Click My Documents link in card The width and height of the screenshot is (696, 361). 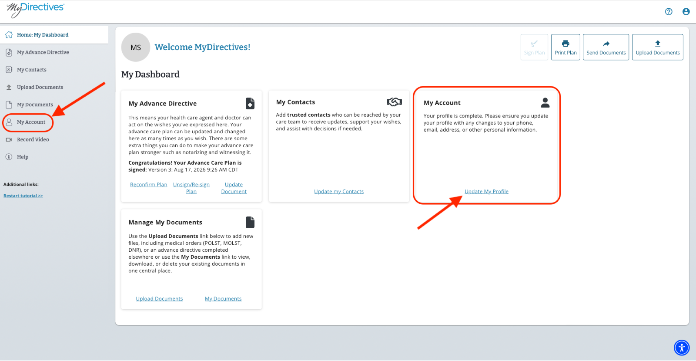pos(223,299)
